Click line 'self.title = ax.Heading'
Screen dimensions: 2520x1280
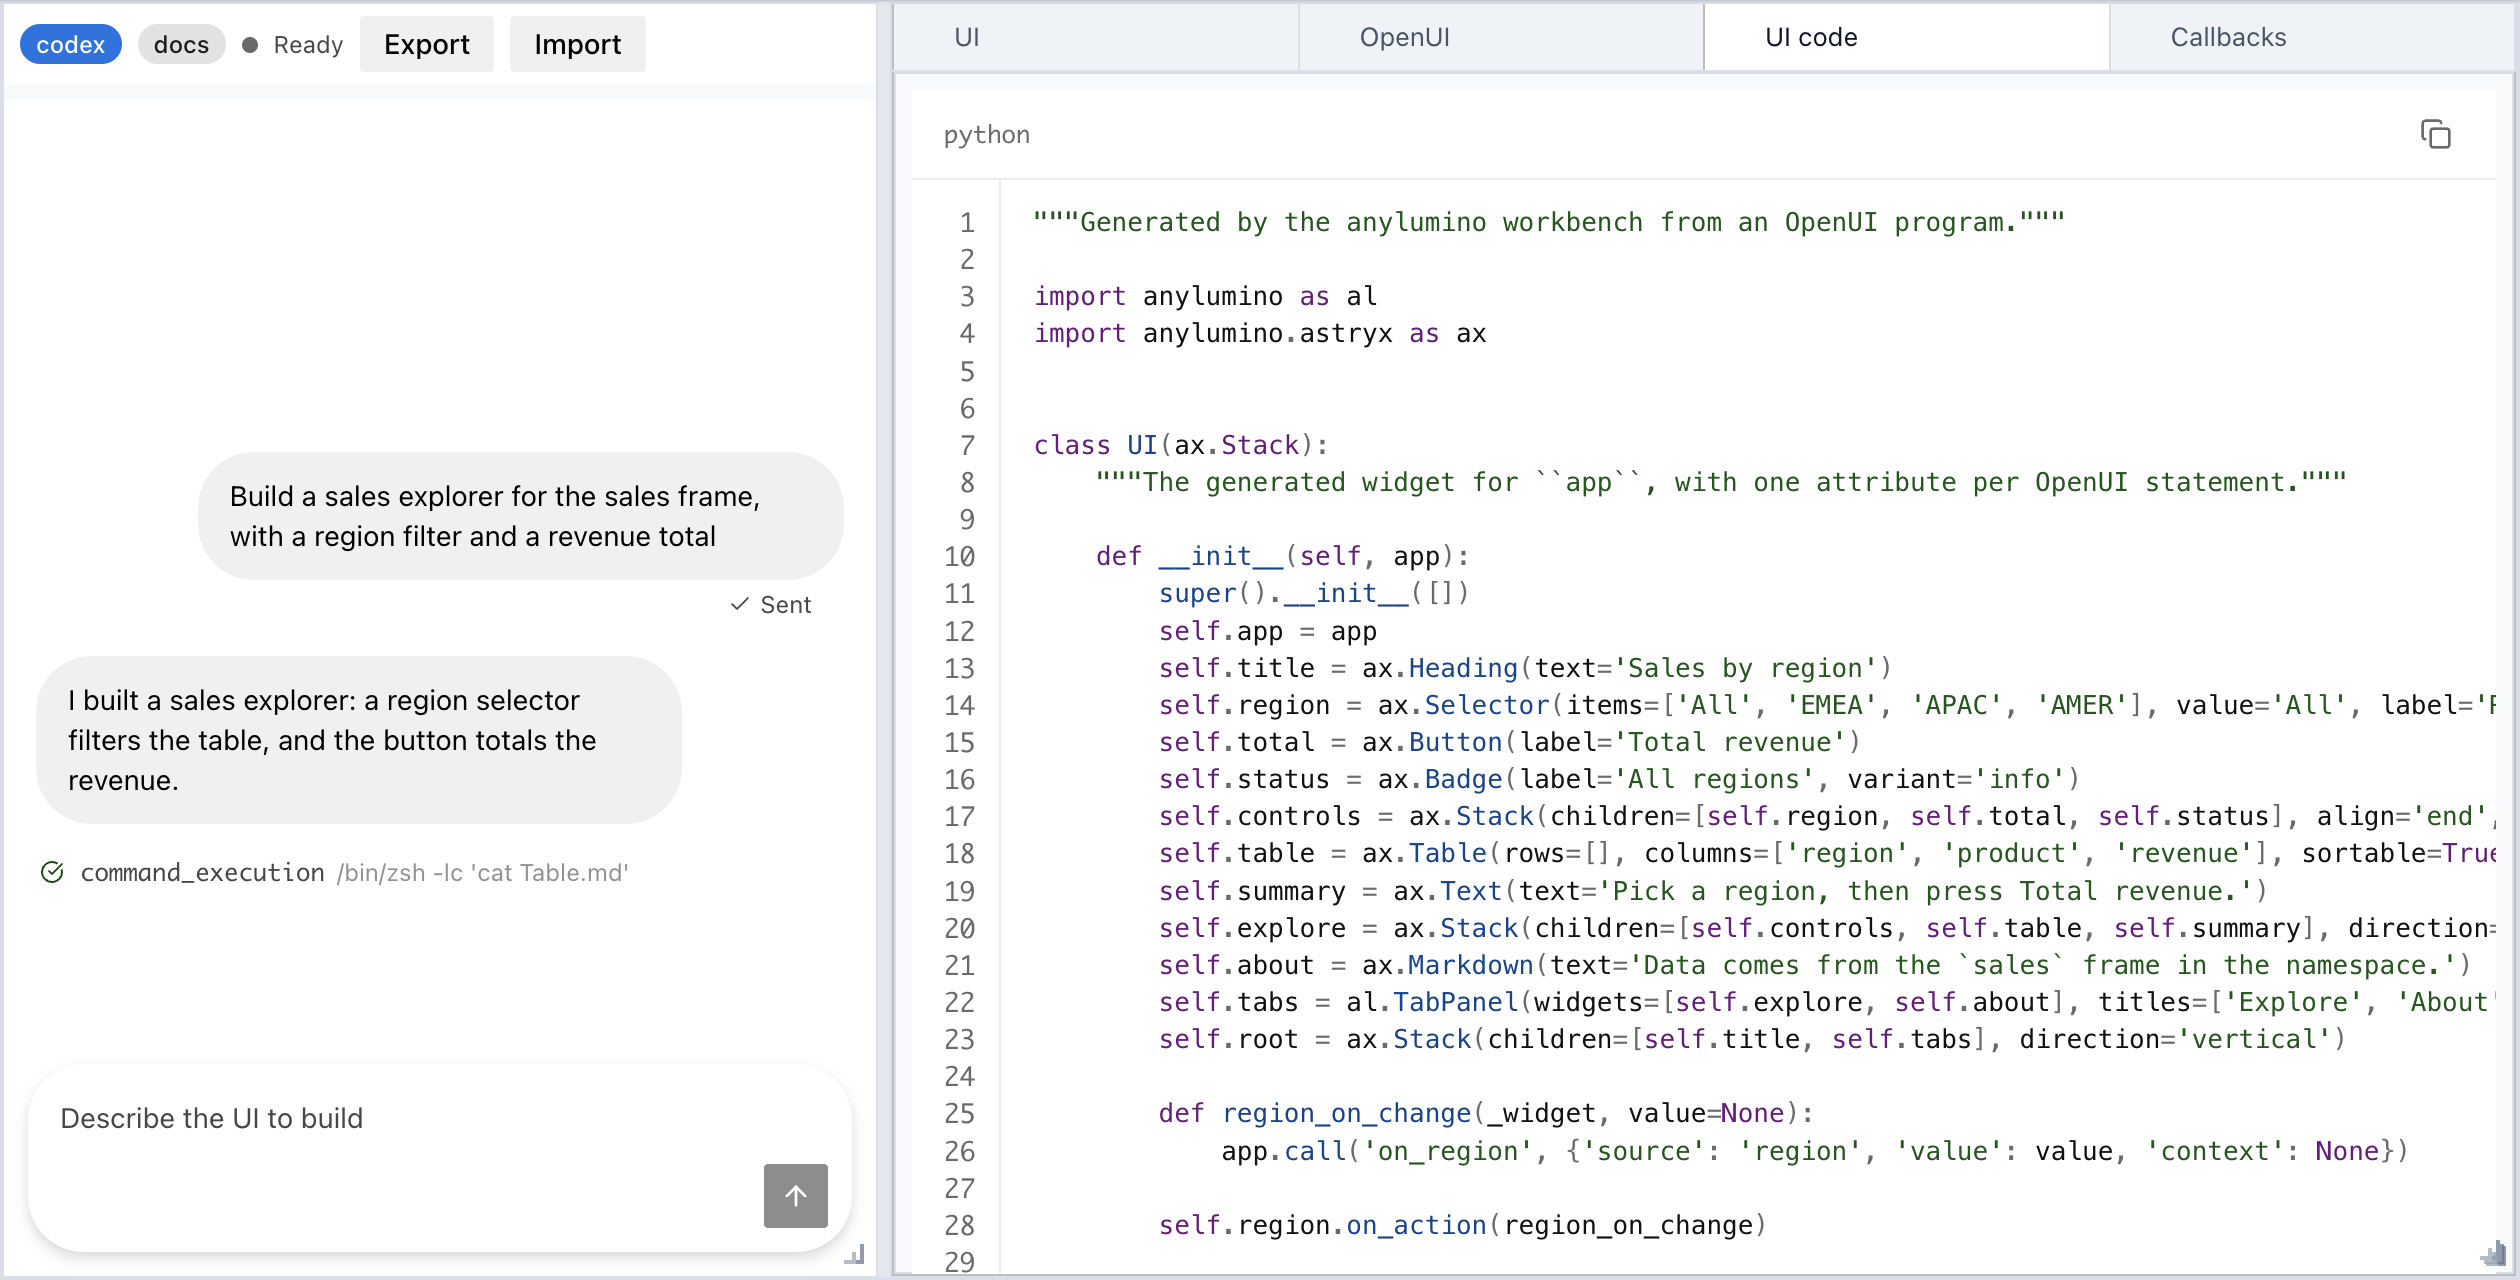(x=1525, y=668)
